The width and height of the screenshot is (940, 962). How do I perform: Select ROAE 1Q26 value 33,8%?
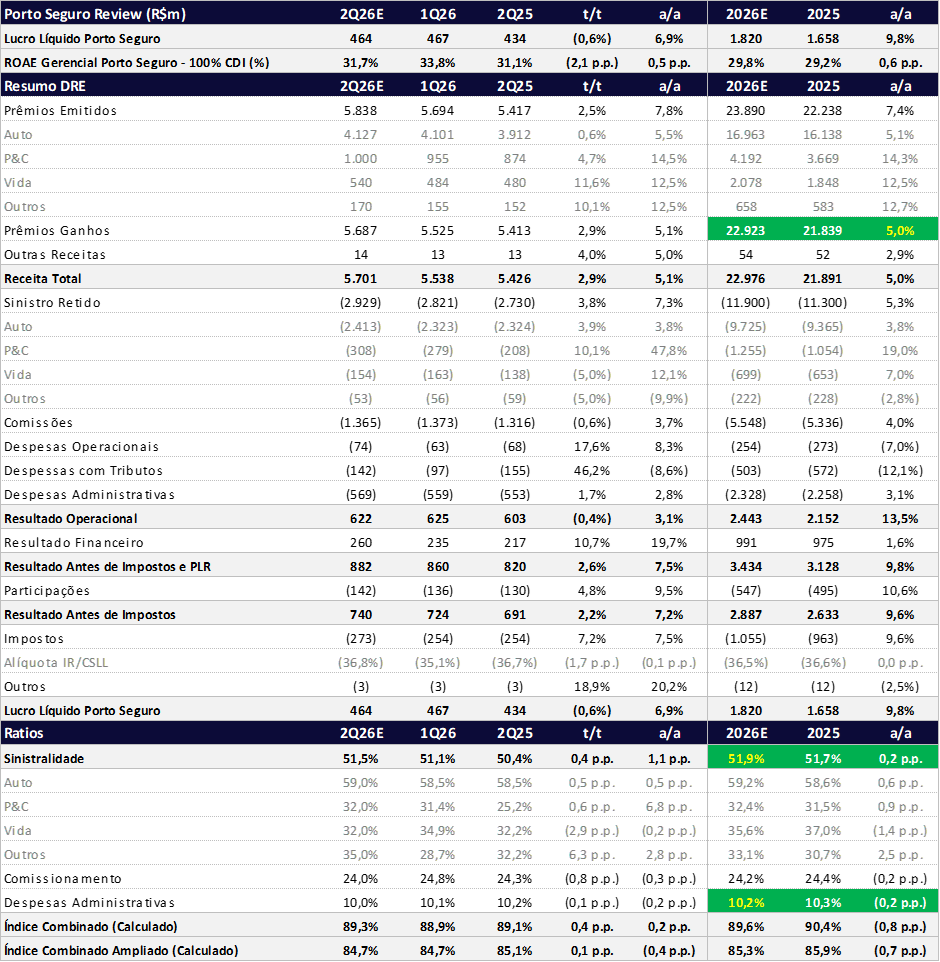(437, 63)
